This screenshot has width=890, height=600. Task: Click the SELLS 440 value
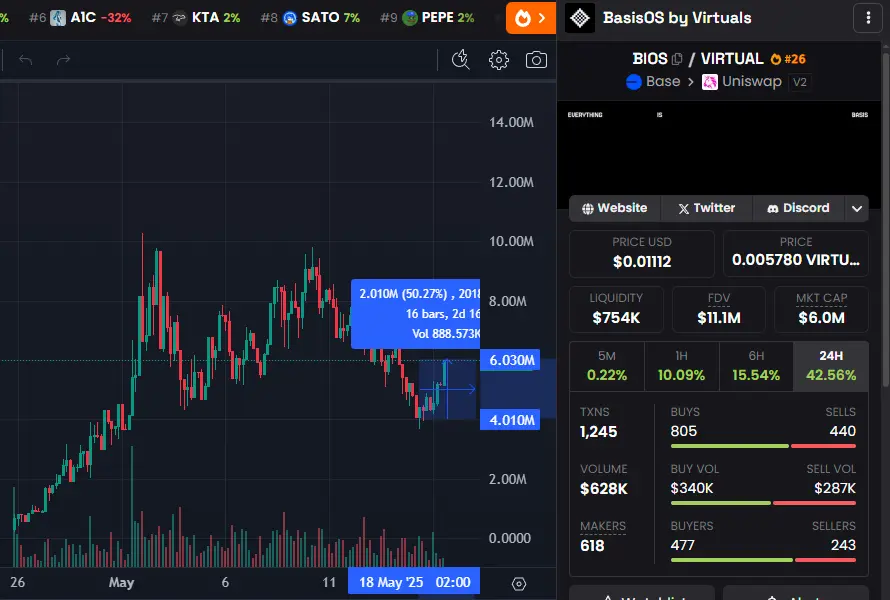[x=842, y=431]
